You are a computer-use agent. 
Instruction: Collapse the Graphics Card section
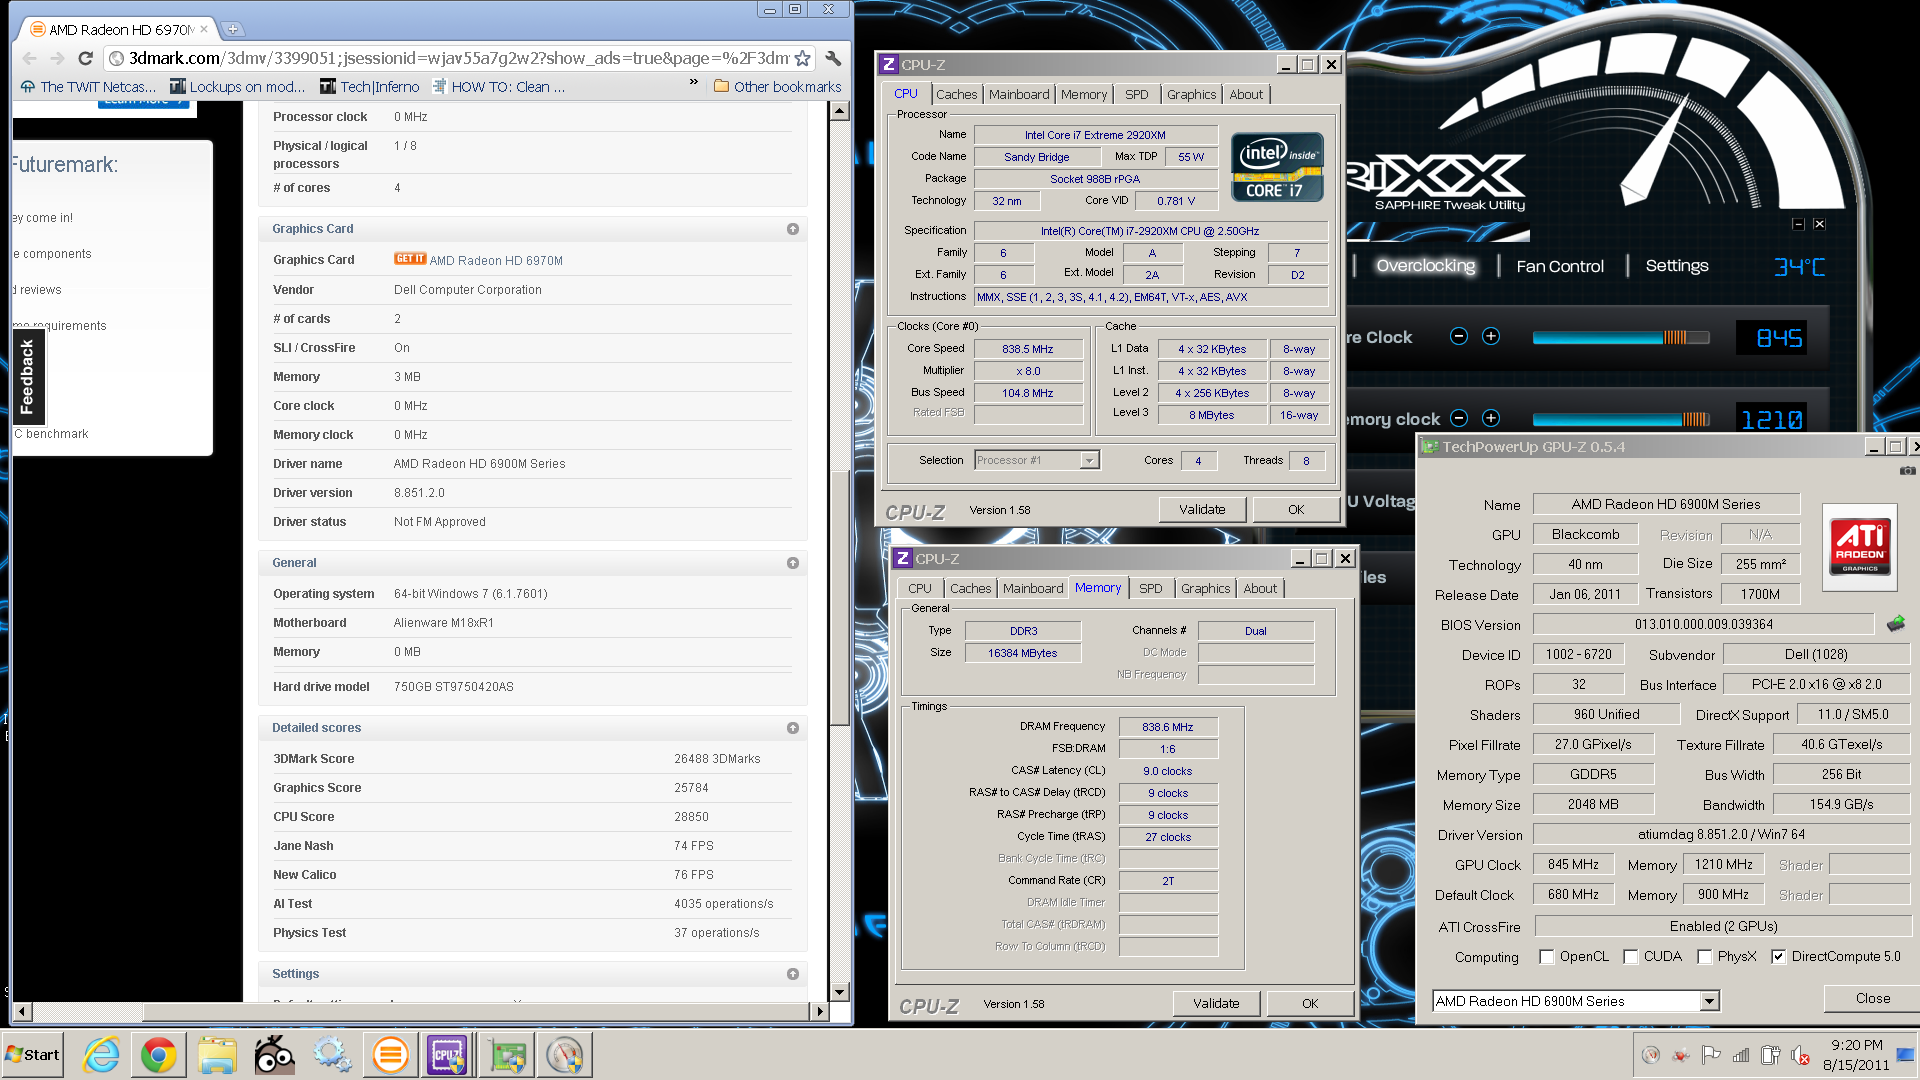pos(793,229)
